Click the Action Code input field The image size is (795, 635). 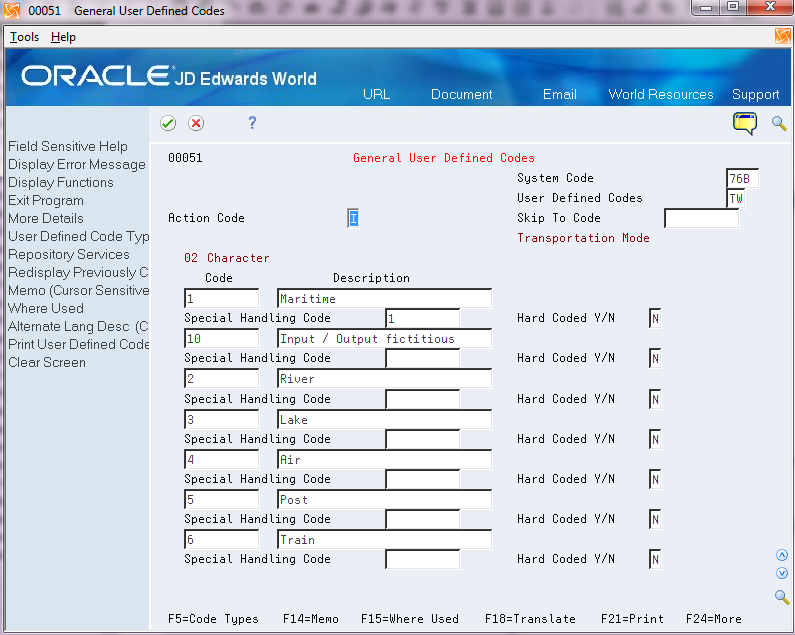(353, 219)
